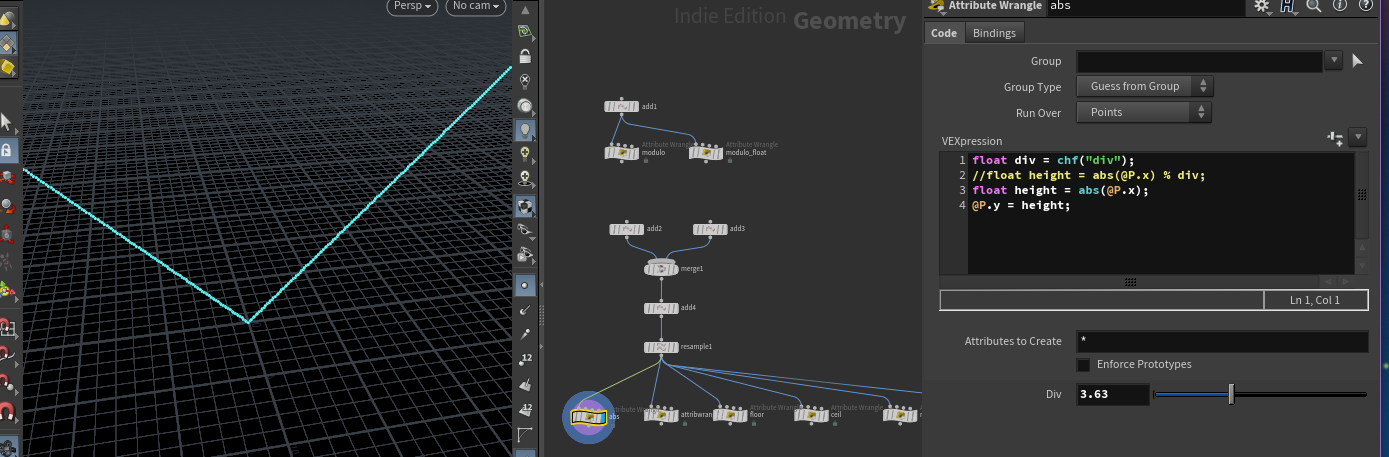The width and height of the screenshot is (1389, 457).
Task: Select the add4 node
Action: click(x=662, y=308)
